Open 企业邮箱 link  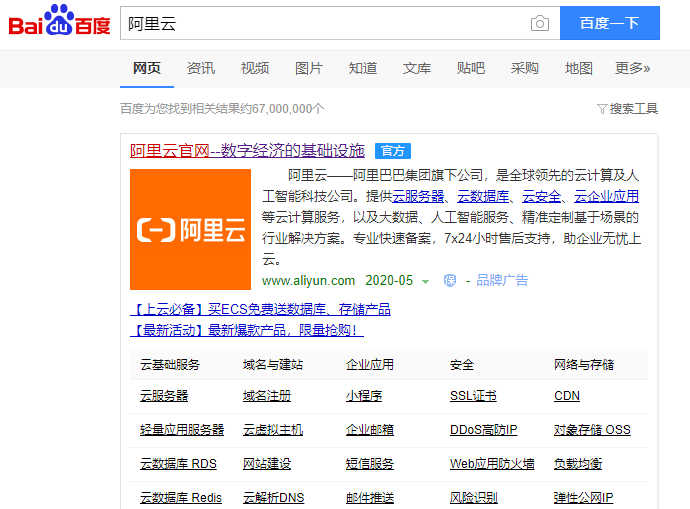tap(370, 430)
